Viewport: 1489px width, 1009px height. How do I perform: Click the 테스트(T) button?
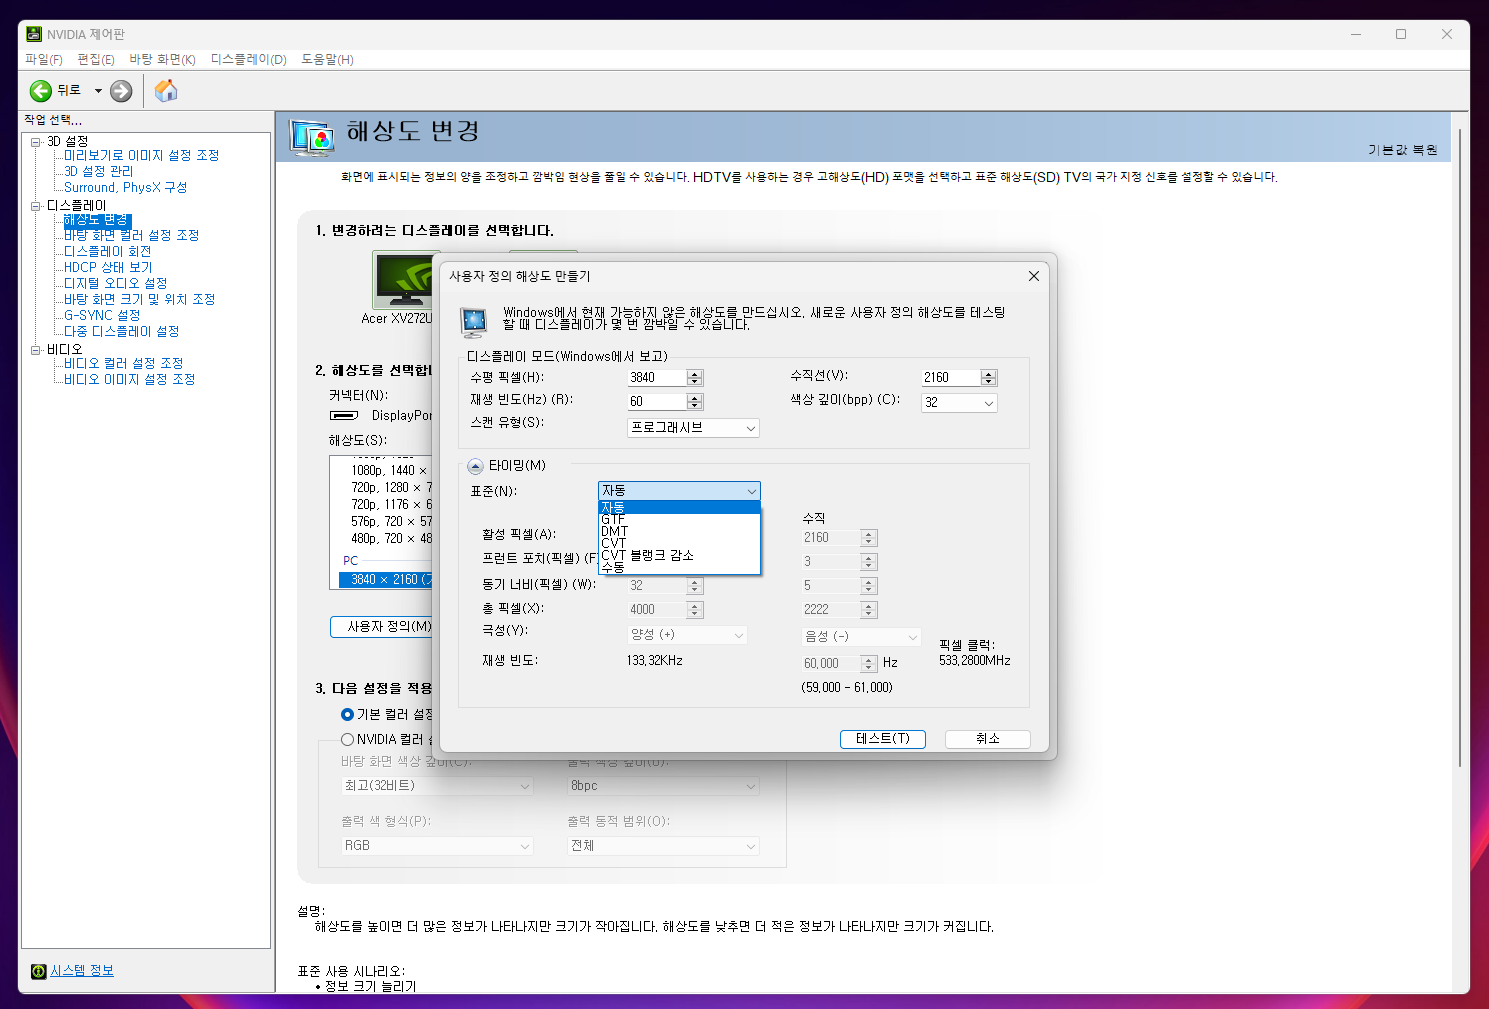(883, 739)
